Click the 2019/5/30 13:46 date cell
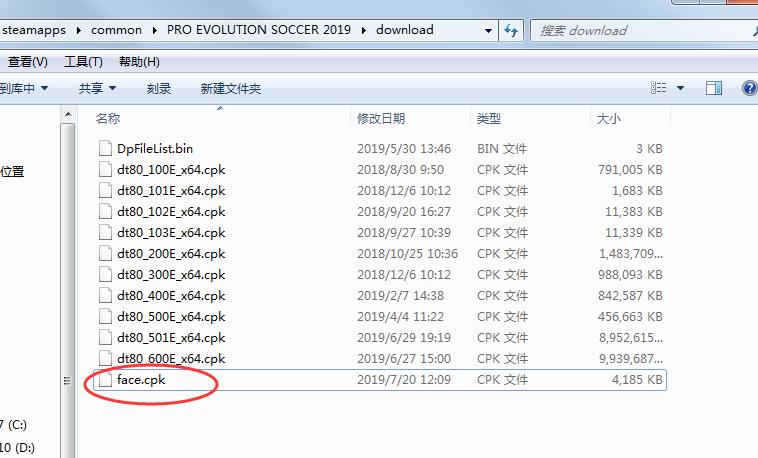The width and height of the screenshot is (758, 458). pyautogui.click(x=404, y=148)
